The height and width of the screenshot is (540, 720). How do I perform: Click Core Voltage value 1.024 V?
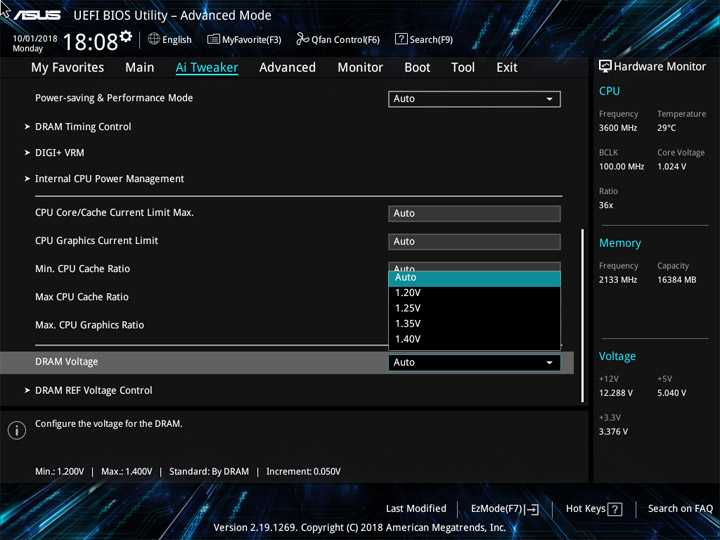coord(672,167)
